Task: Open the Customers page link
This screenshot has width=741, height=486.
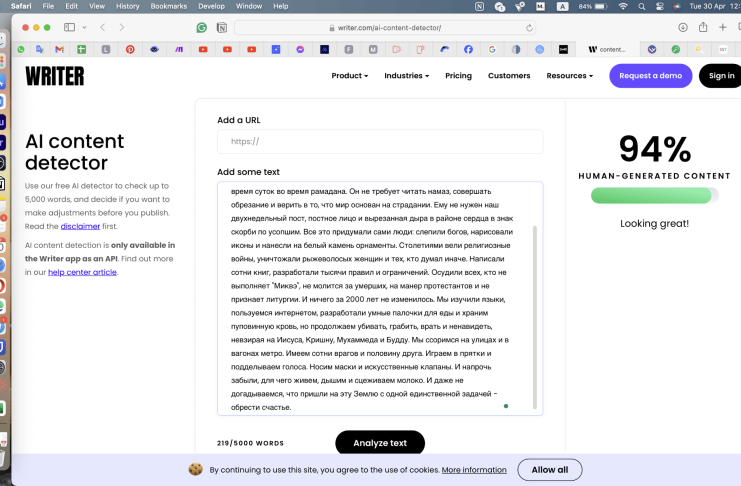Action: coord(509,76)
